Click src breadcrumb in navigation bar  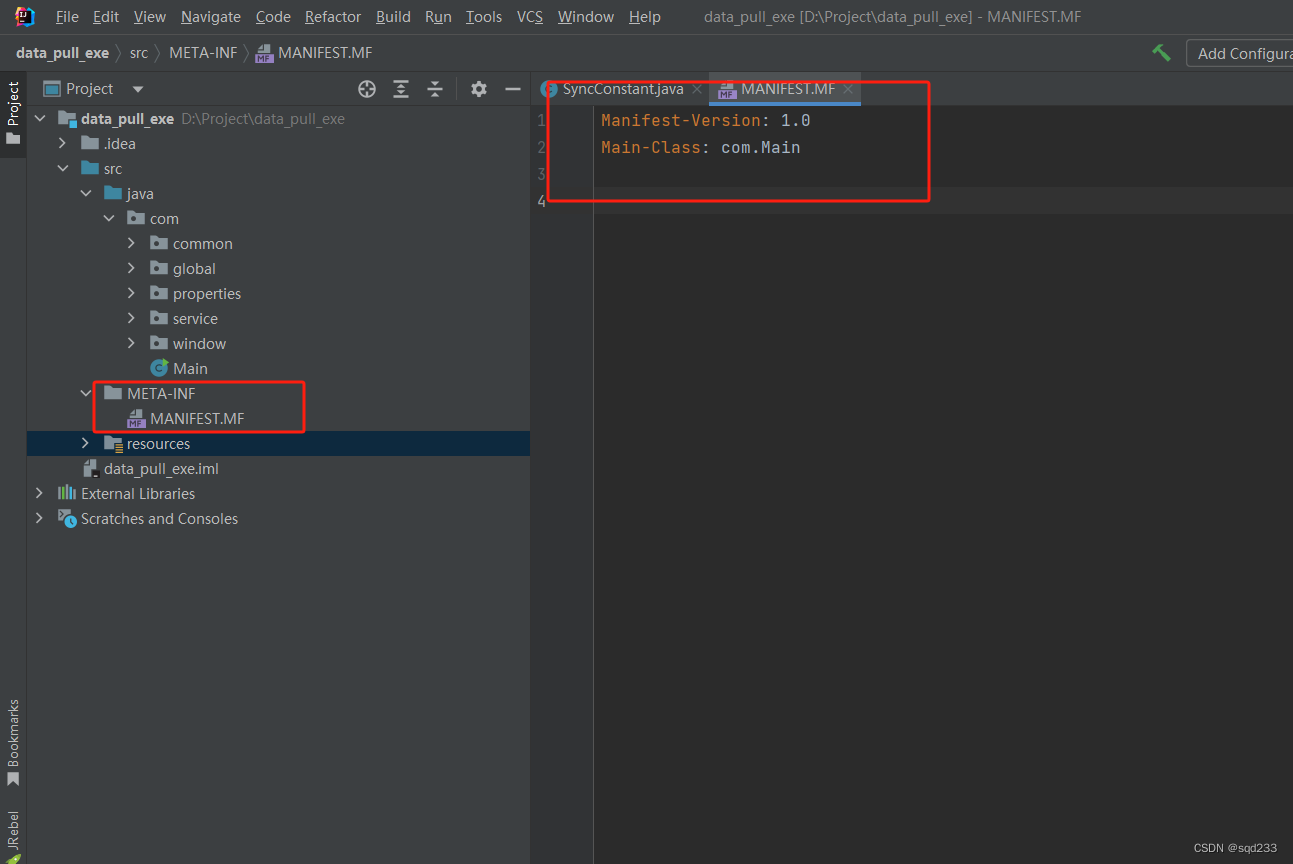139,53
